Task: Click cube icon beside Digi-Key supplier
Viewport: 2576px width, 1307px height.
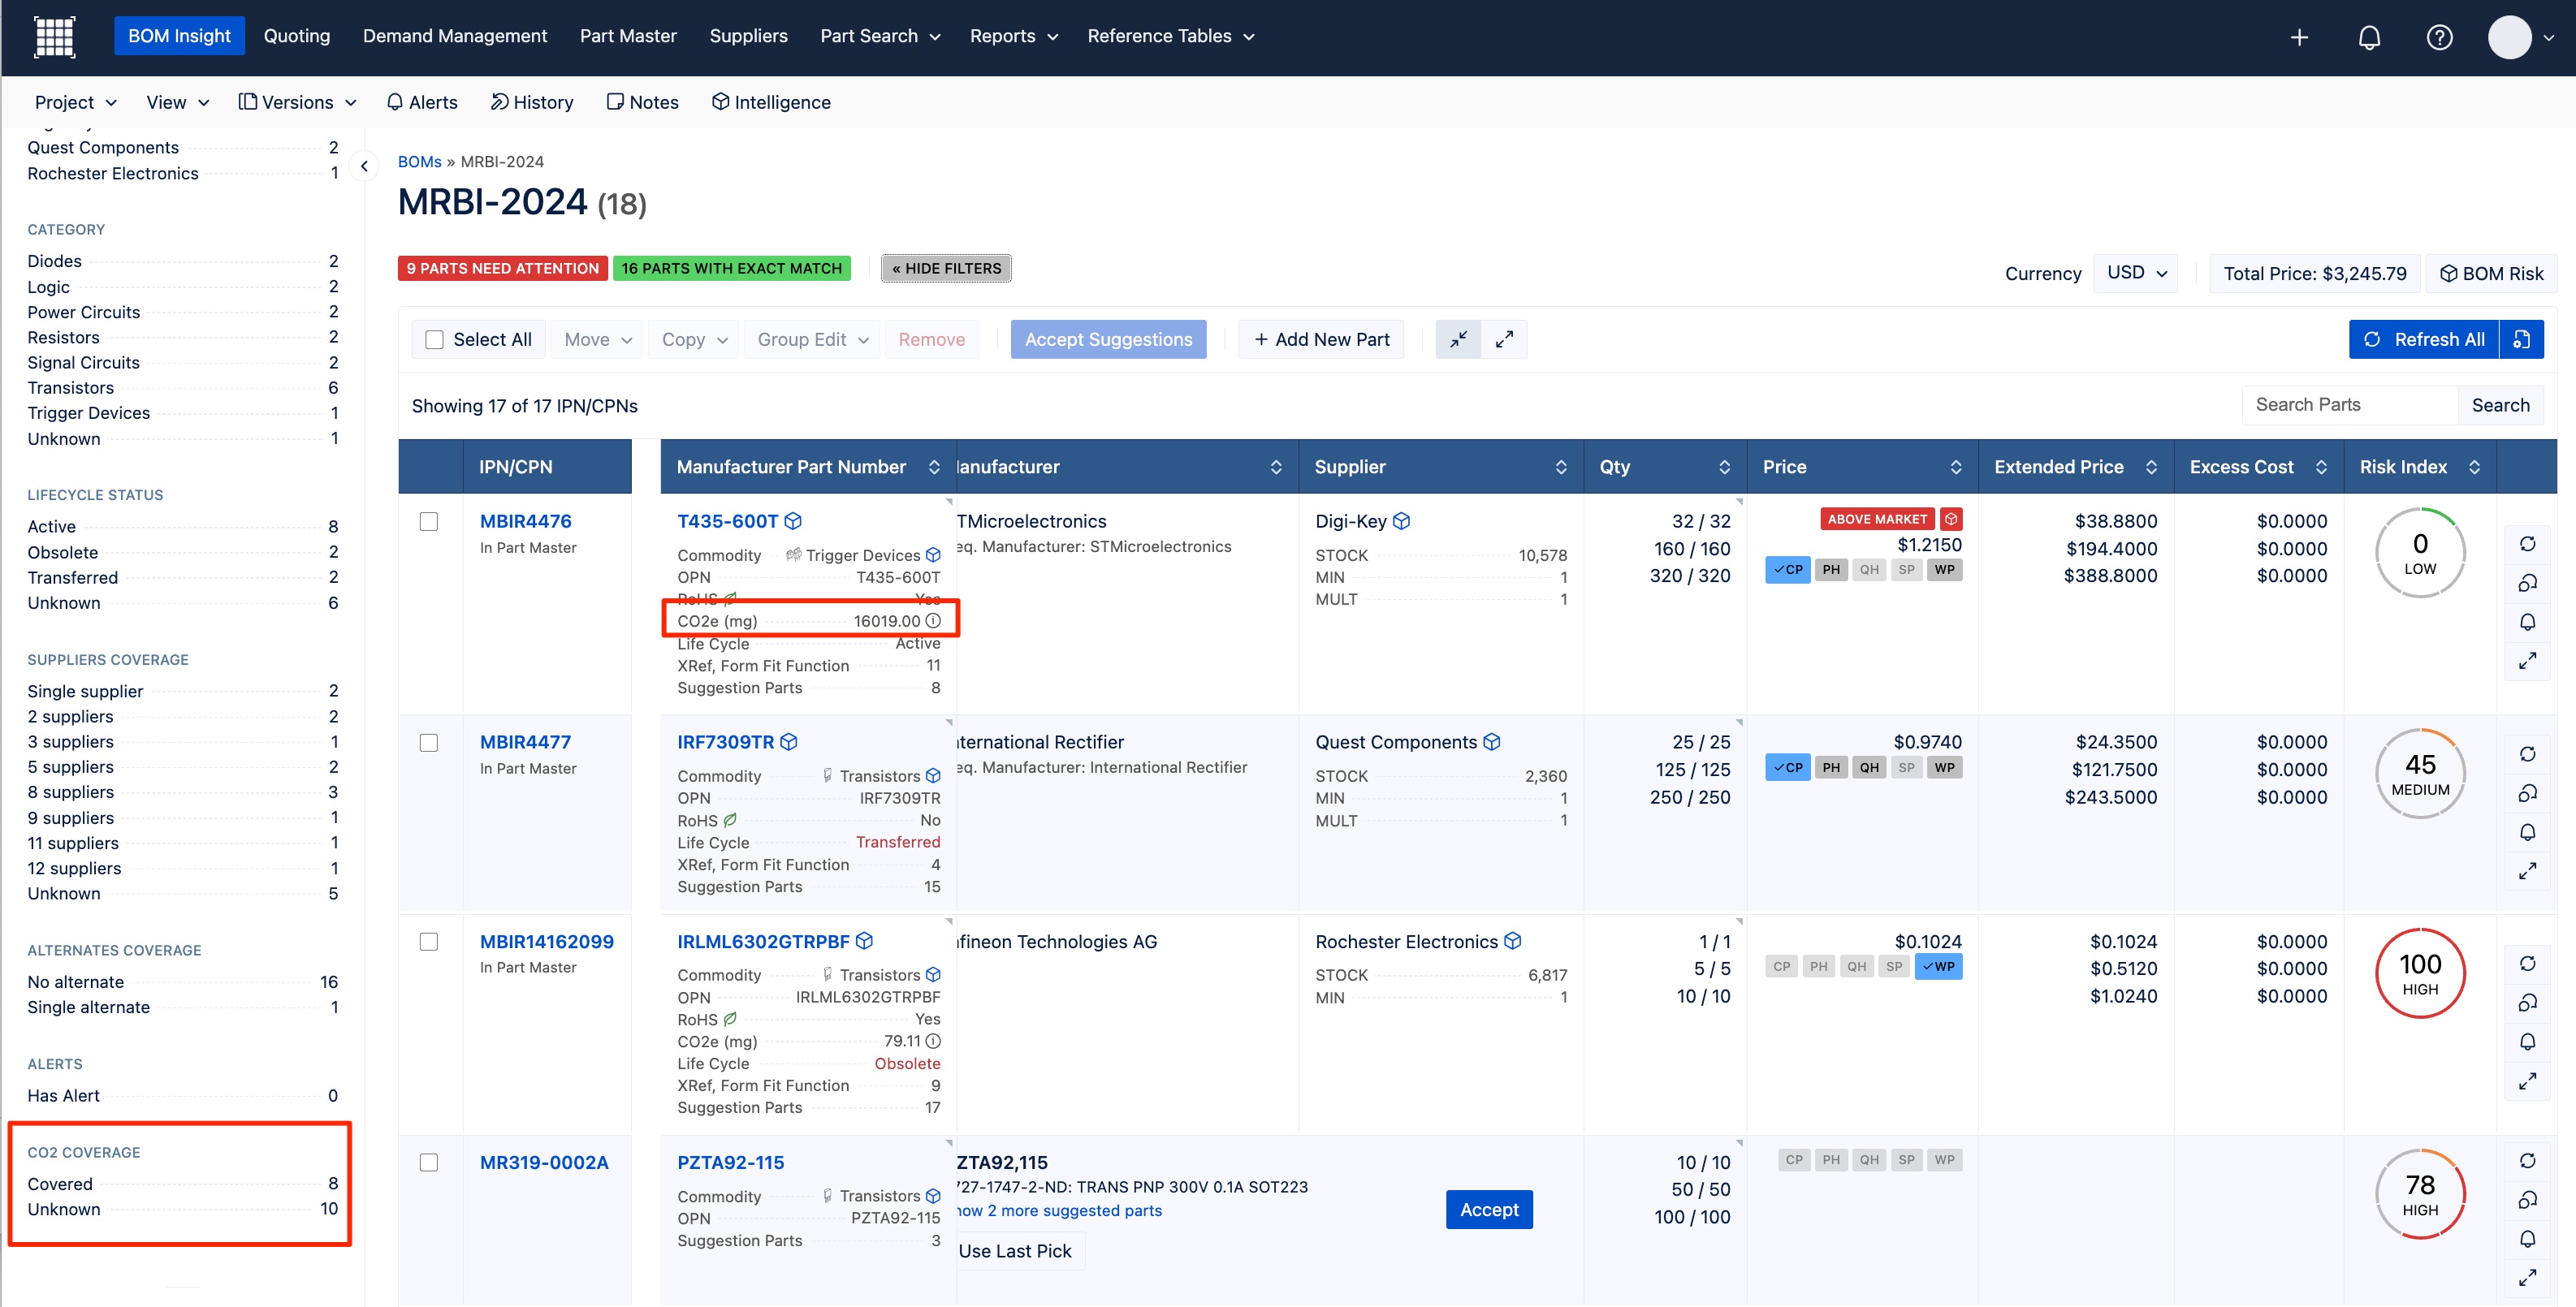Action: coord(1401,521)
